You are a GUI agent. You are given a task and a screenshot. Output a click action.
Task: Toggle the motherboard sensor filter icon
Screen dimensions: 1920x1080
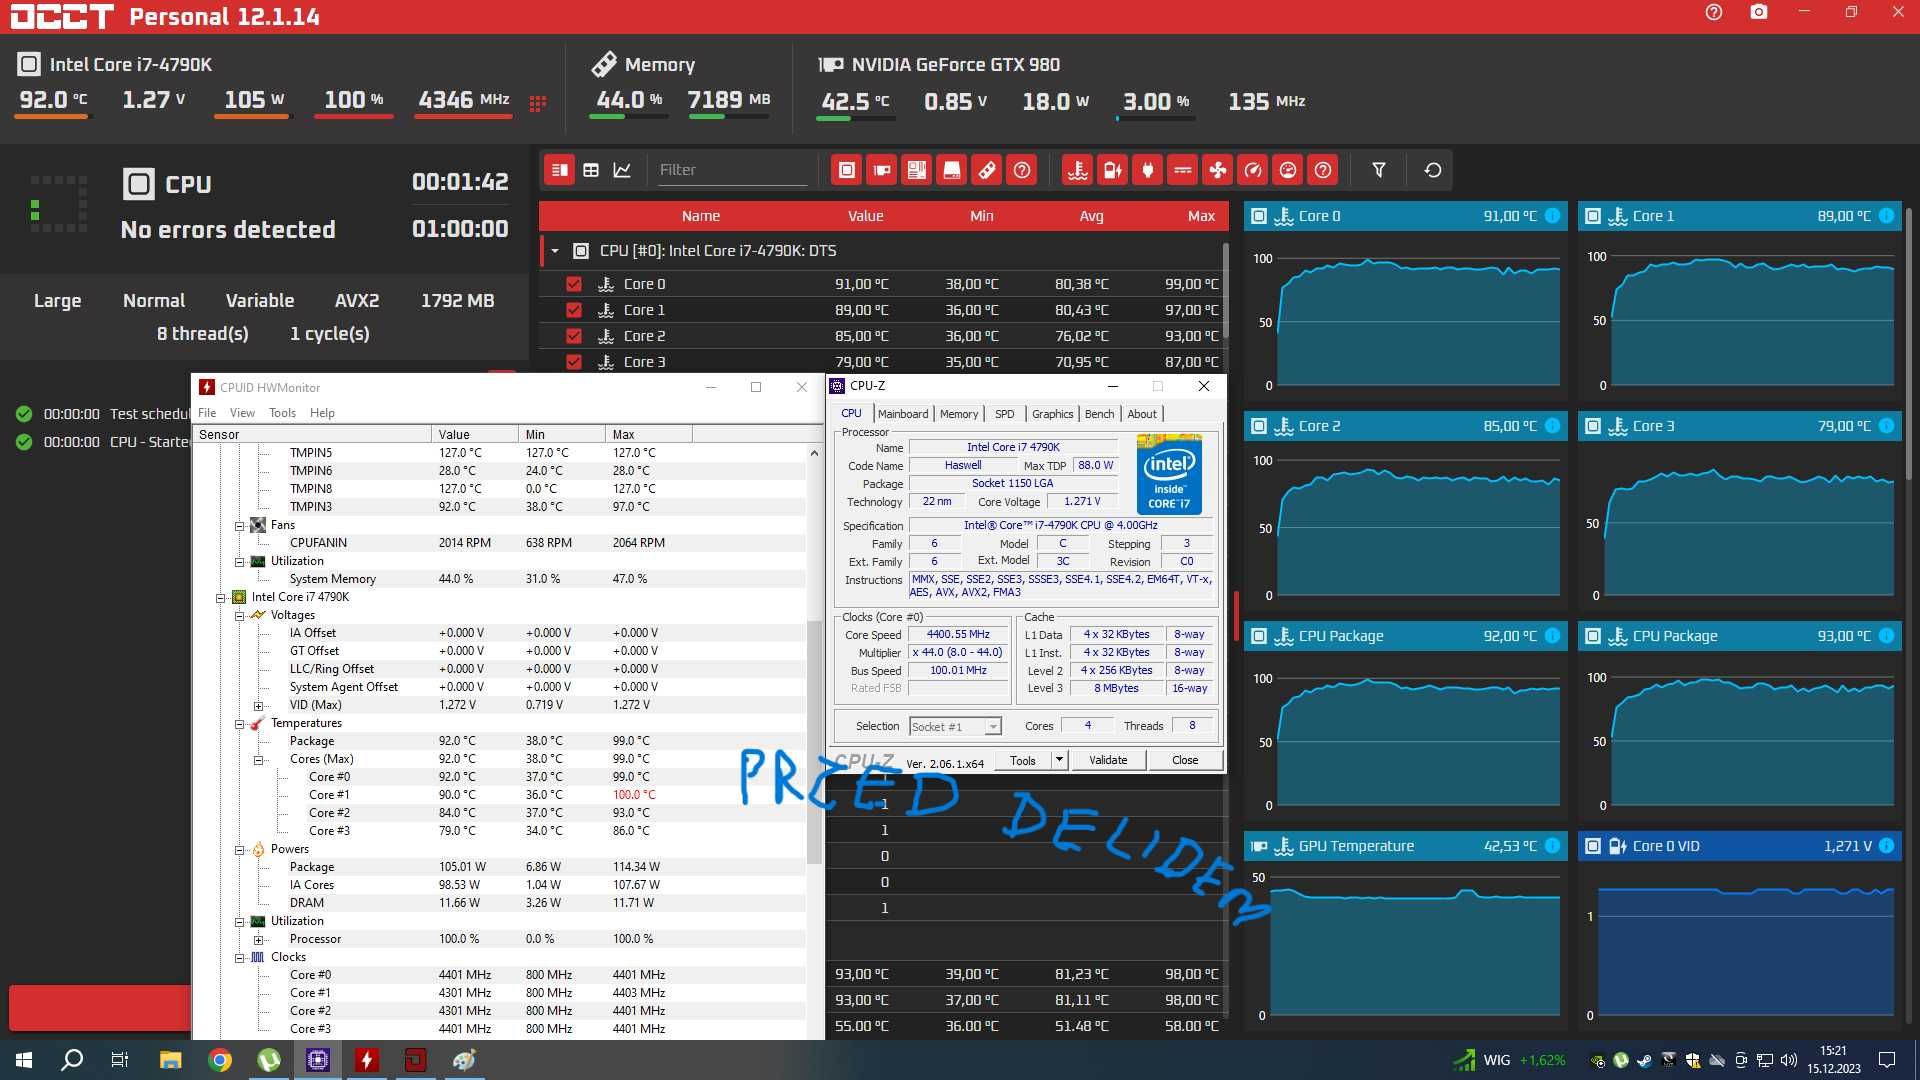click(917, 170)
